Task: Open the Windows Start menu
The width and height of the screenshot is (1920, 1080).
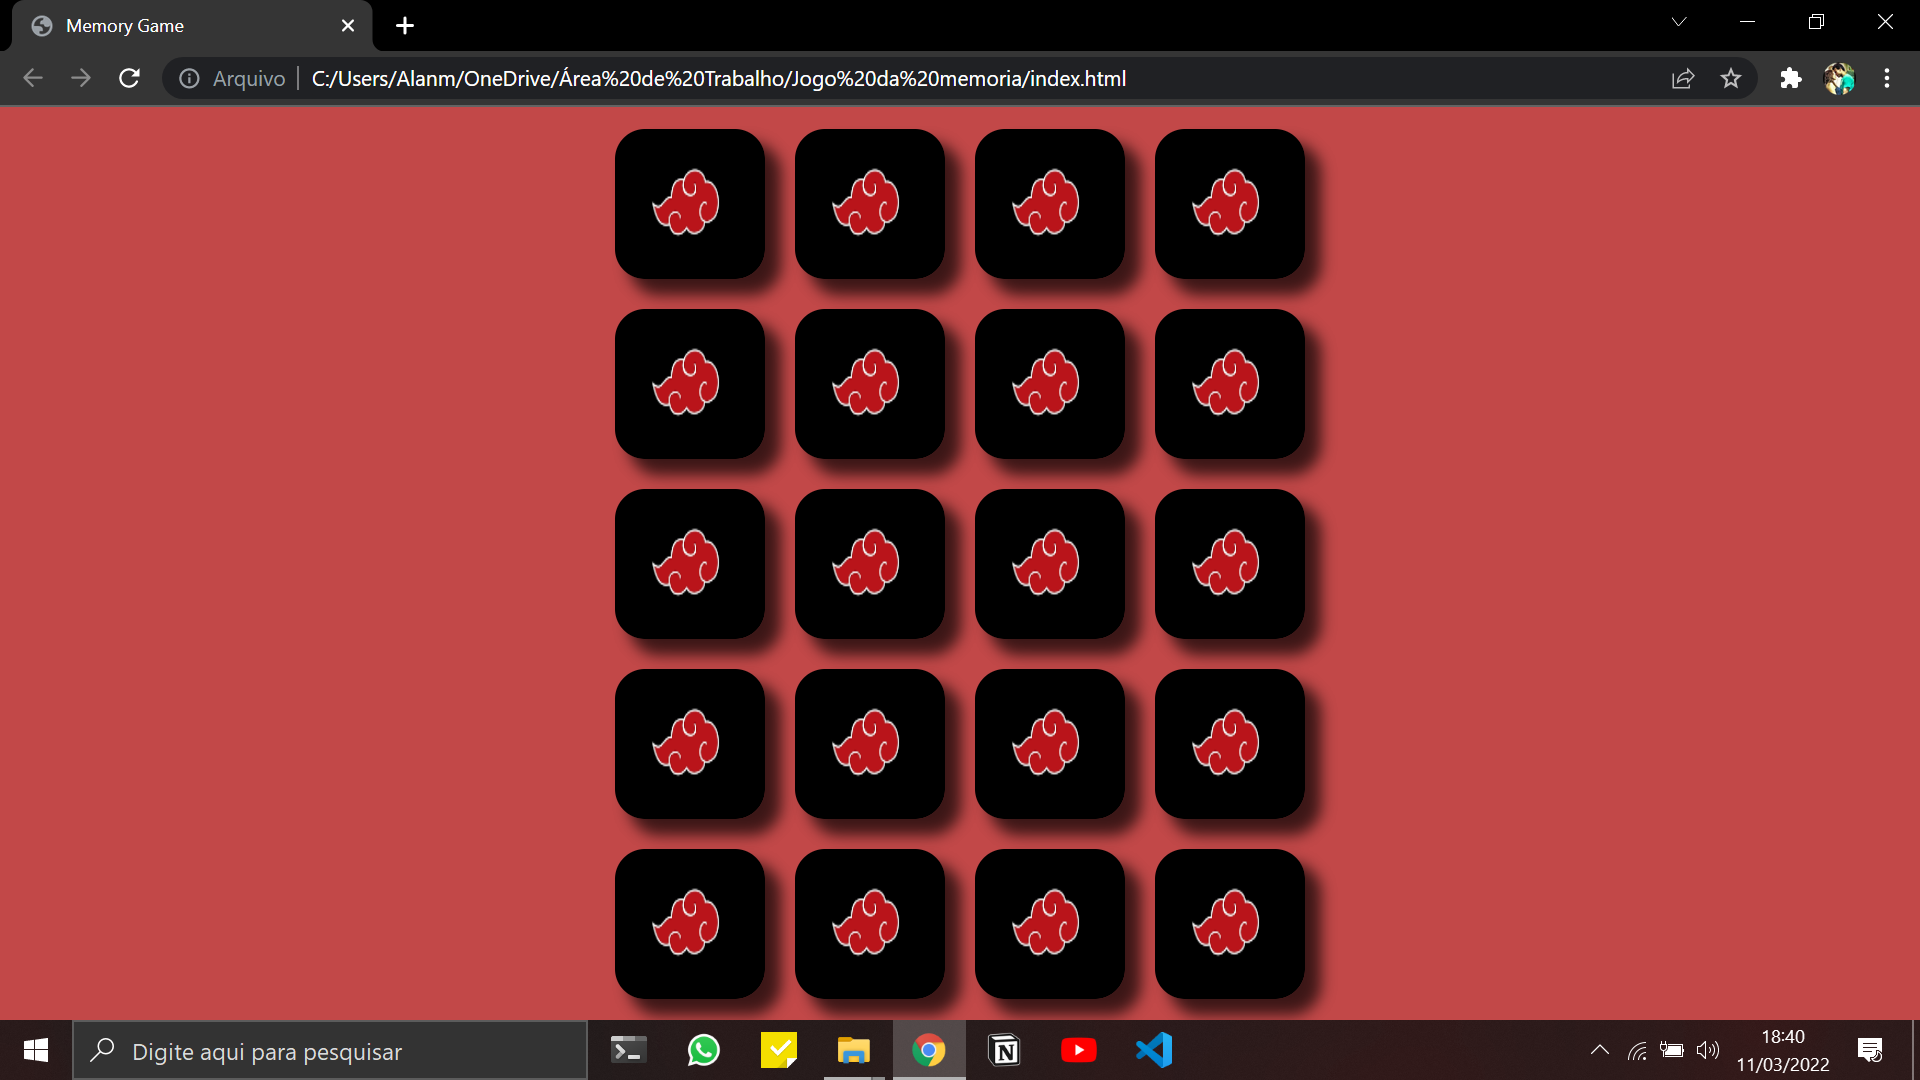Action: (36, 1050)
